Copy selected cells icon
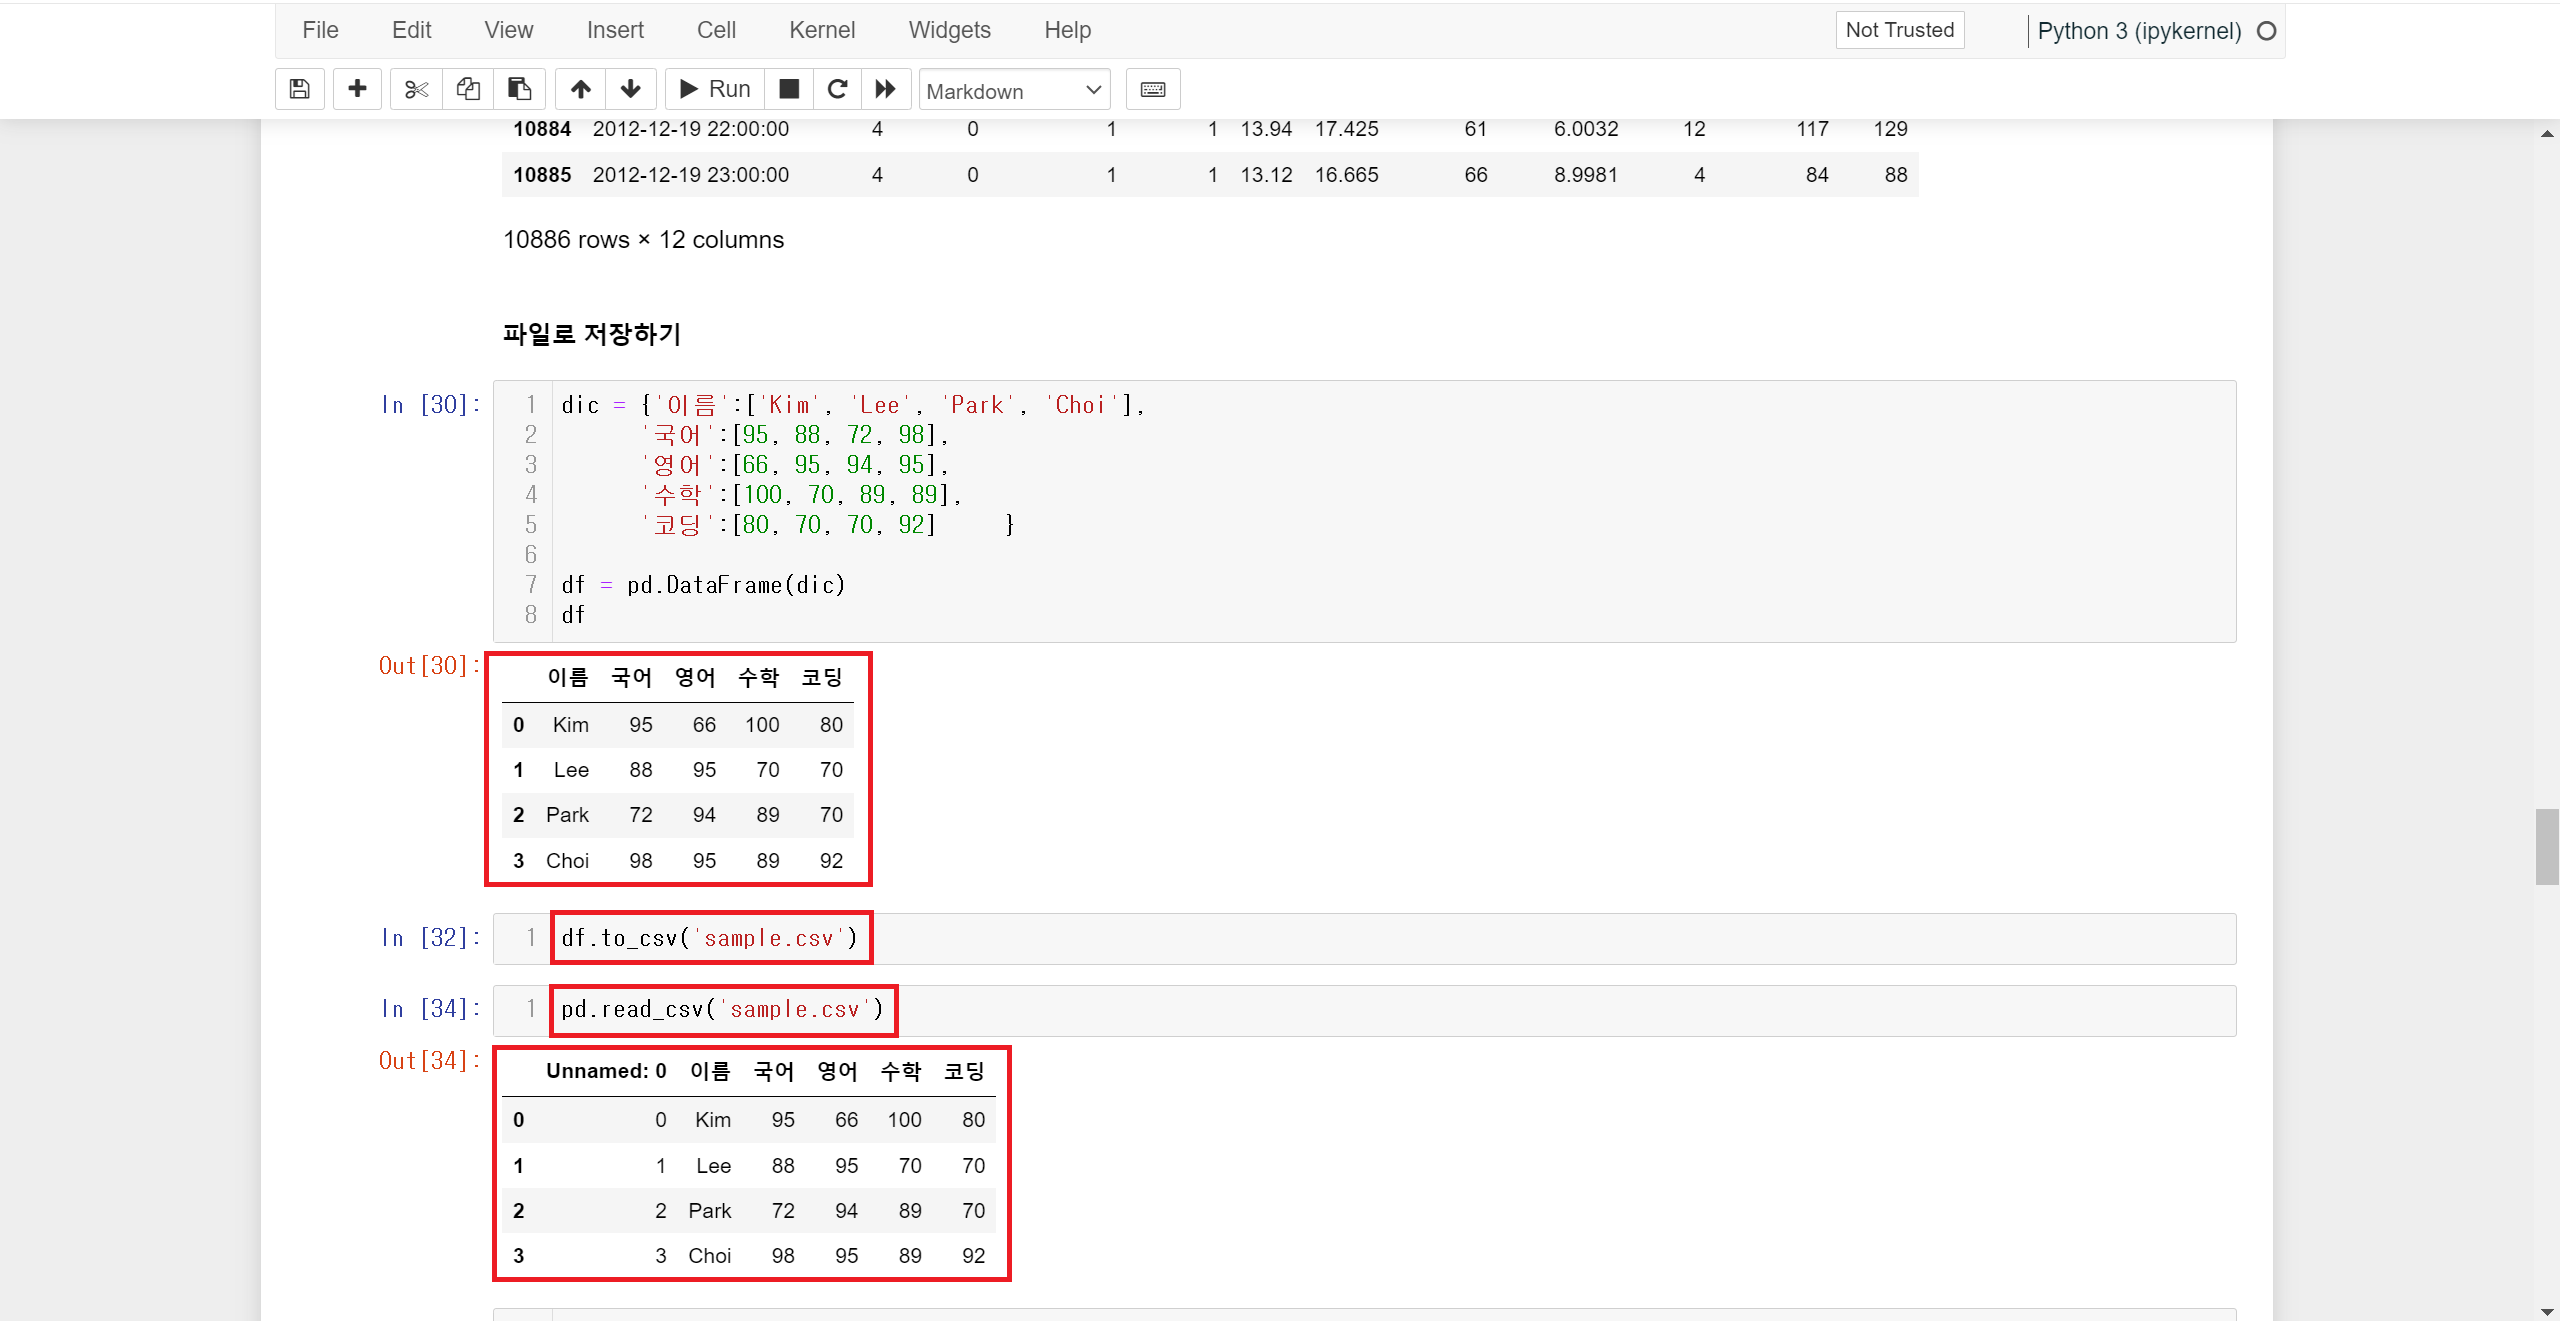 [467, 89]
